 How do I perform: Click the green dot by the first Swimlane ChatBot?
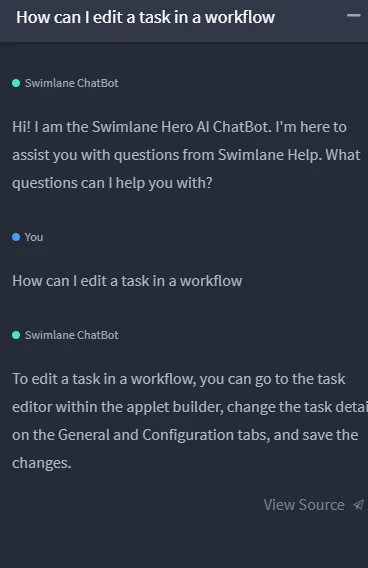tap(16, 83)
